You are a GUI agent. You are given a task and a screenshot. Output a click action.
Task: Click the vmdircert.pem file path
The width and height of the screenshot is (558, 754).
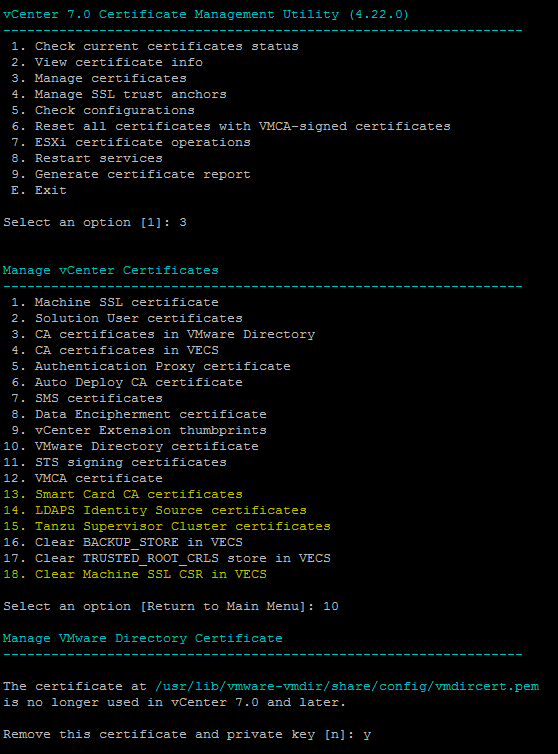tap(347, 687)
